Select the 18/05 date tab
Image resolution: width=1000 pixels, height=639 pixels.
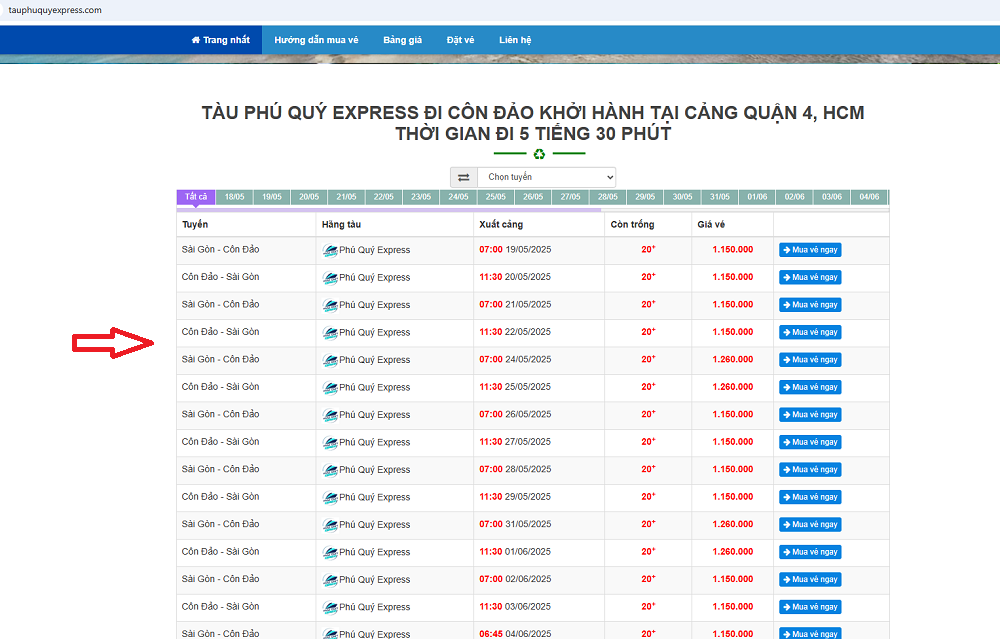pyautogui.click(x=235, y=197)
